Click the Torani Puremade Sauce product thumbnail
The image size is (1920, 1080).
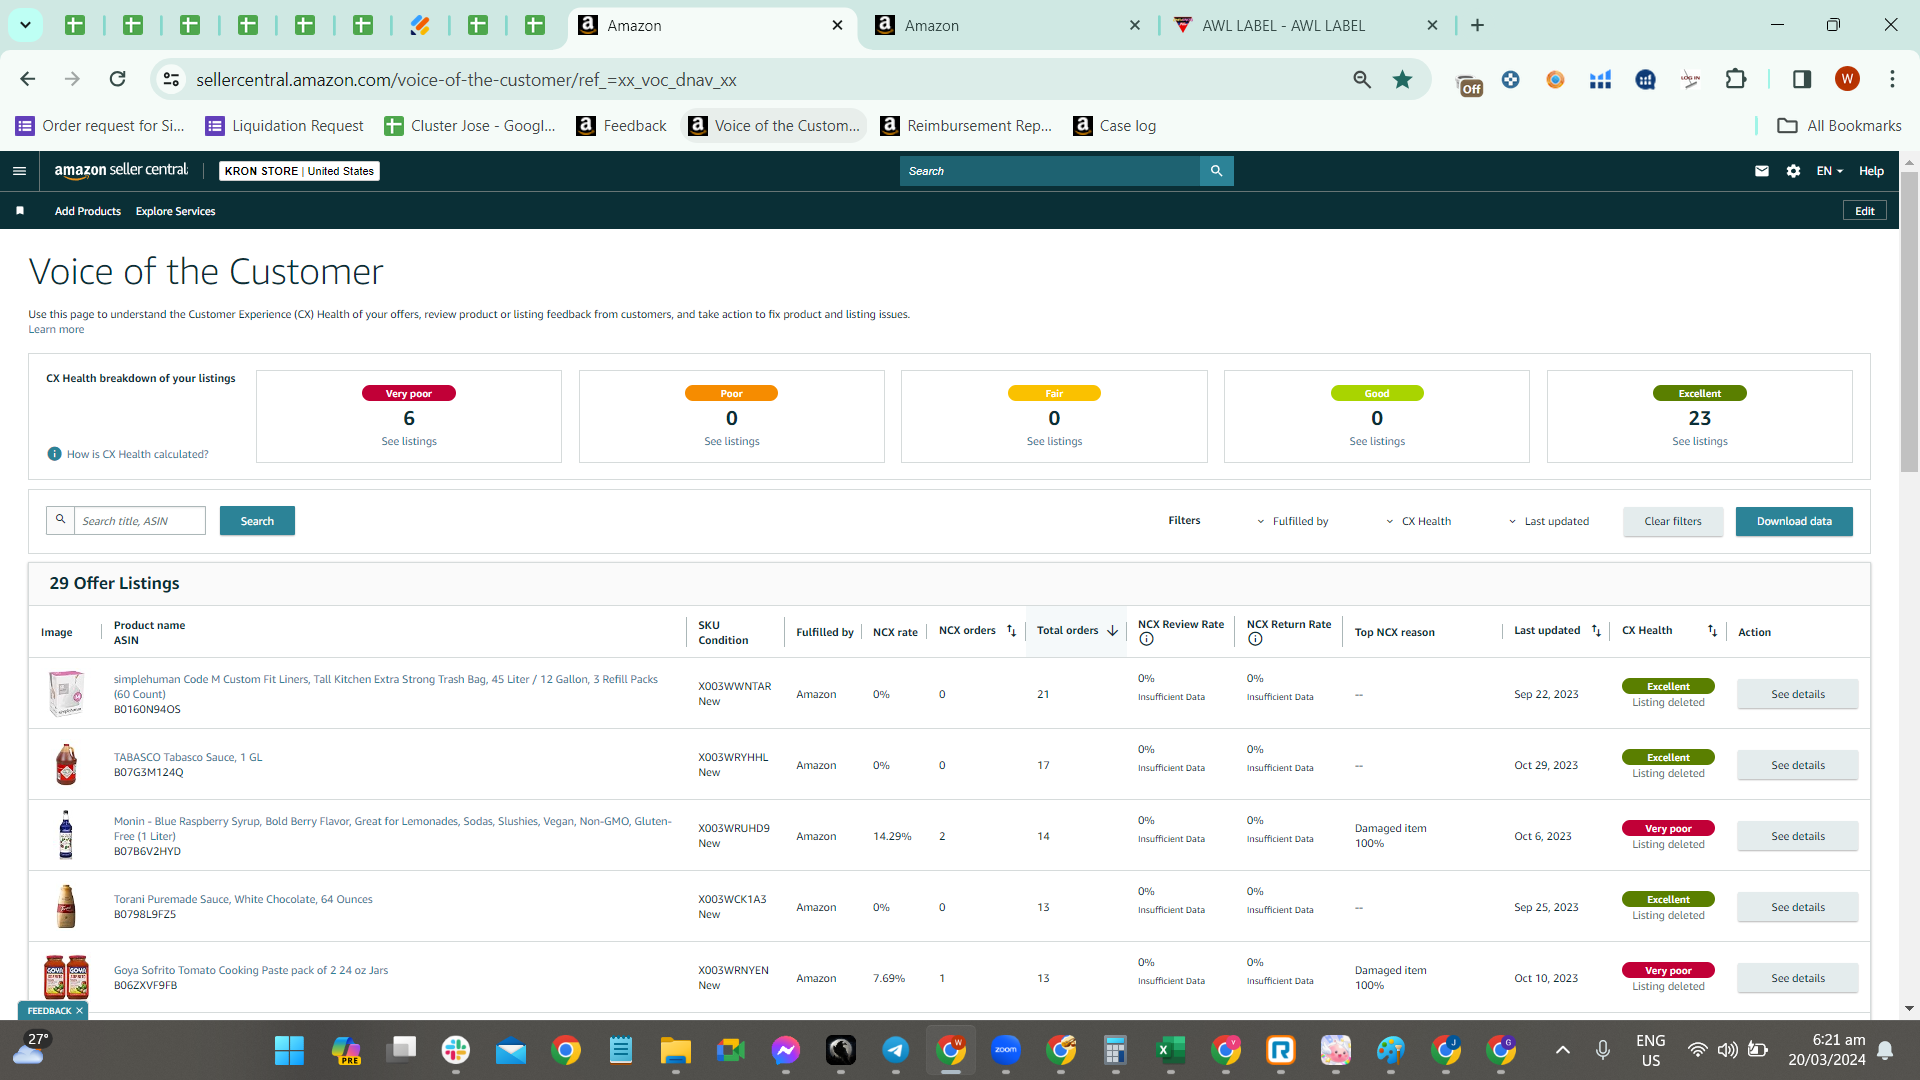tap(66, 906)
